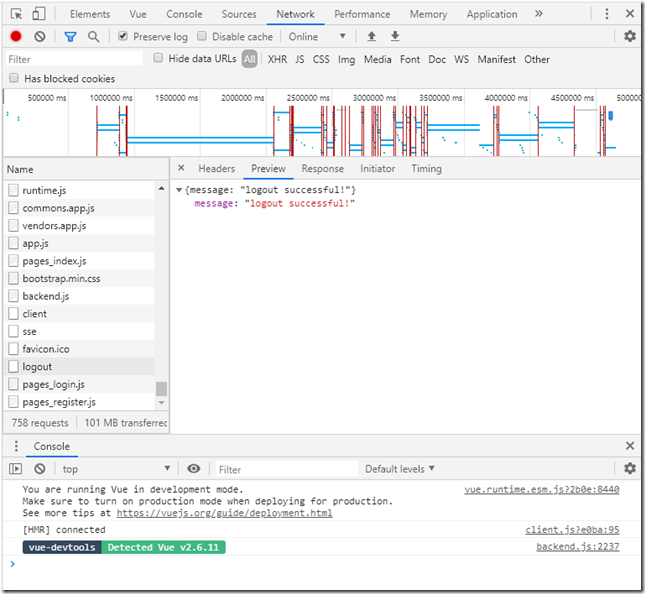Check Hide data URLs checkbox
The image size is (645, 594).
[158, 58]
